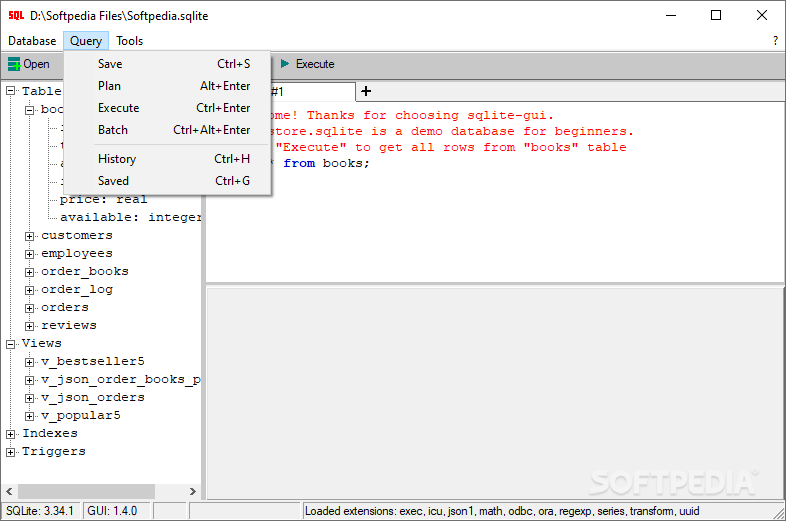Click the tree scrollbar right arrow

[192, 491]
